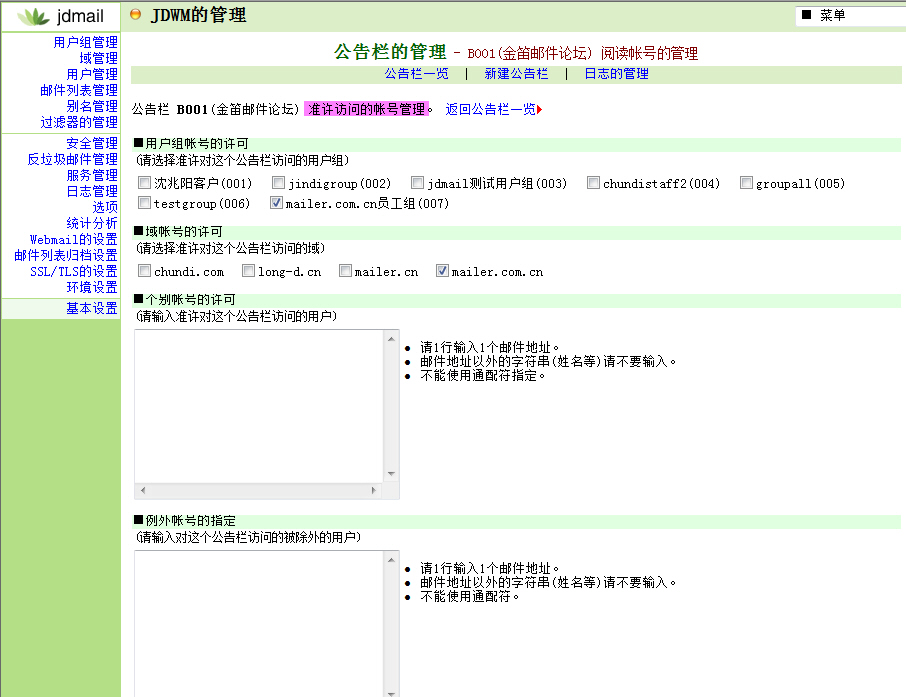The width and height of the screenshot is (906, 697).
Task: Open Webmail的设置 sidebar link
Action: pos(73,239)
